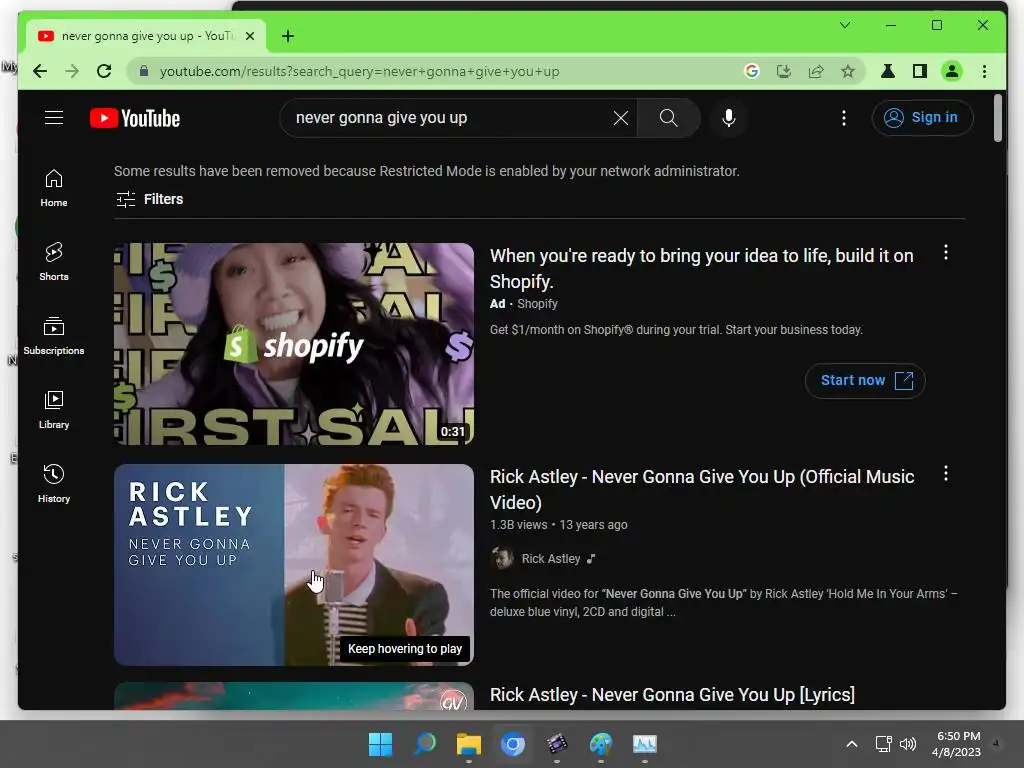The height and width of the screenshot is (768, 1024).
Task: Click the YouTube logo
Action: tap(135, 118)
